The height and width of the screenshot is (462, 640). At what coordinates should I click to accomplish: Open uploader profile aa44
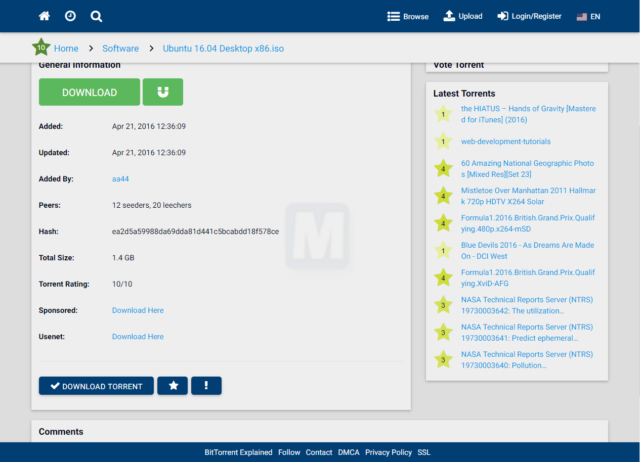point(120,179)
